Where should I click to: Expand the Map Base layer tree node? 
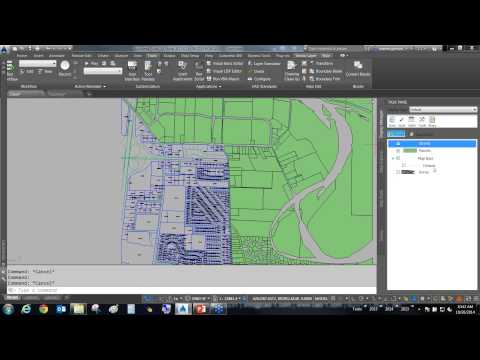click(x=393, y=158)
